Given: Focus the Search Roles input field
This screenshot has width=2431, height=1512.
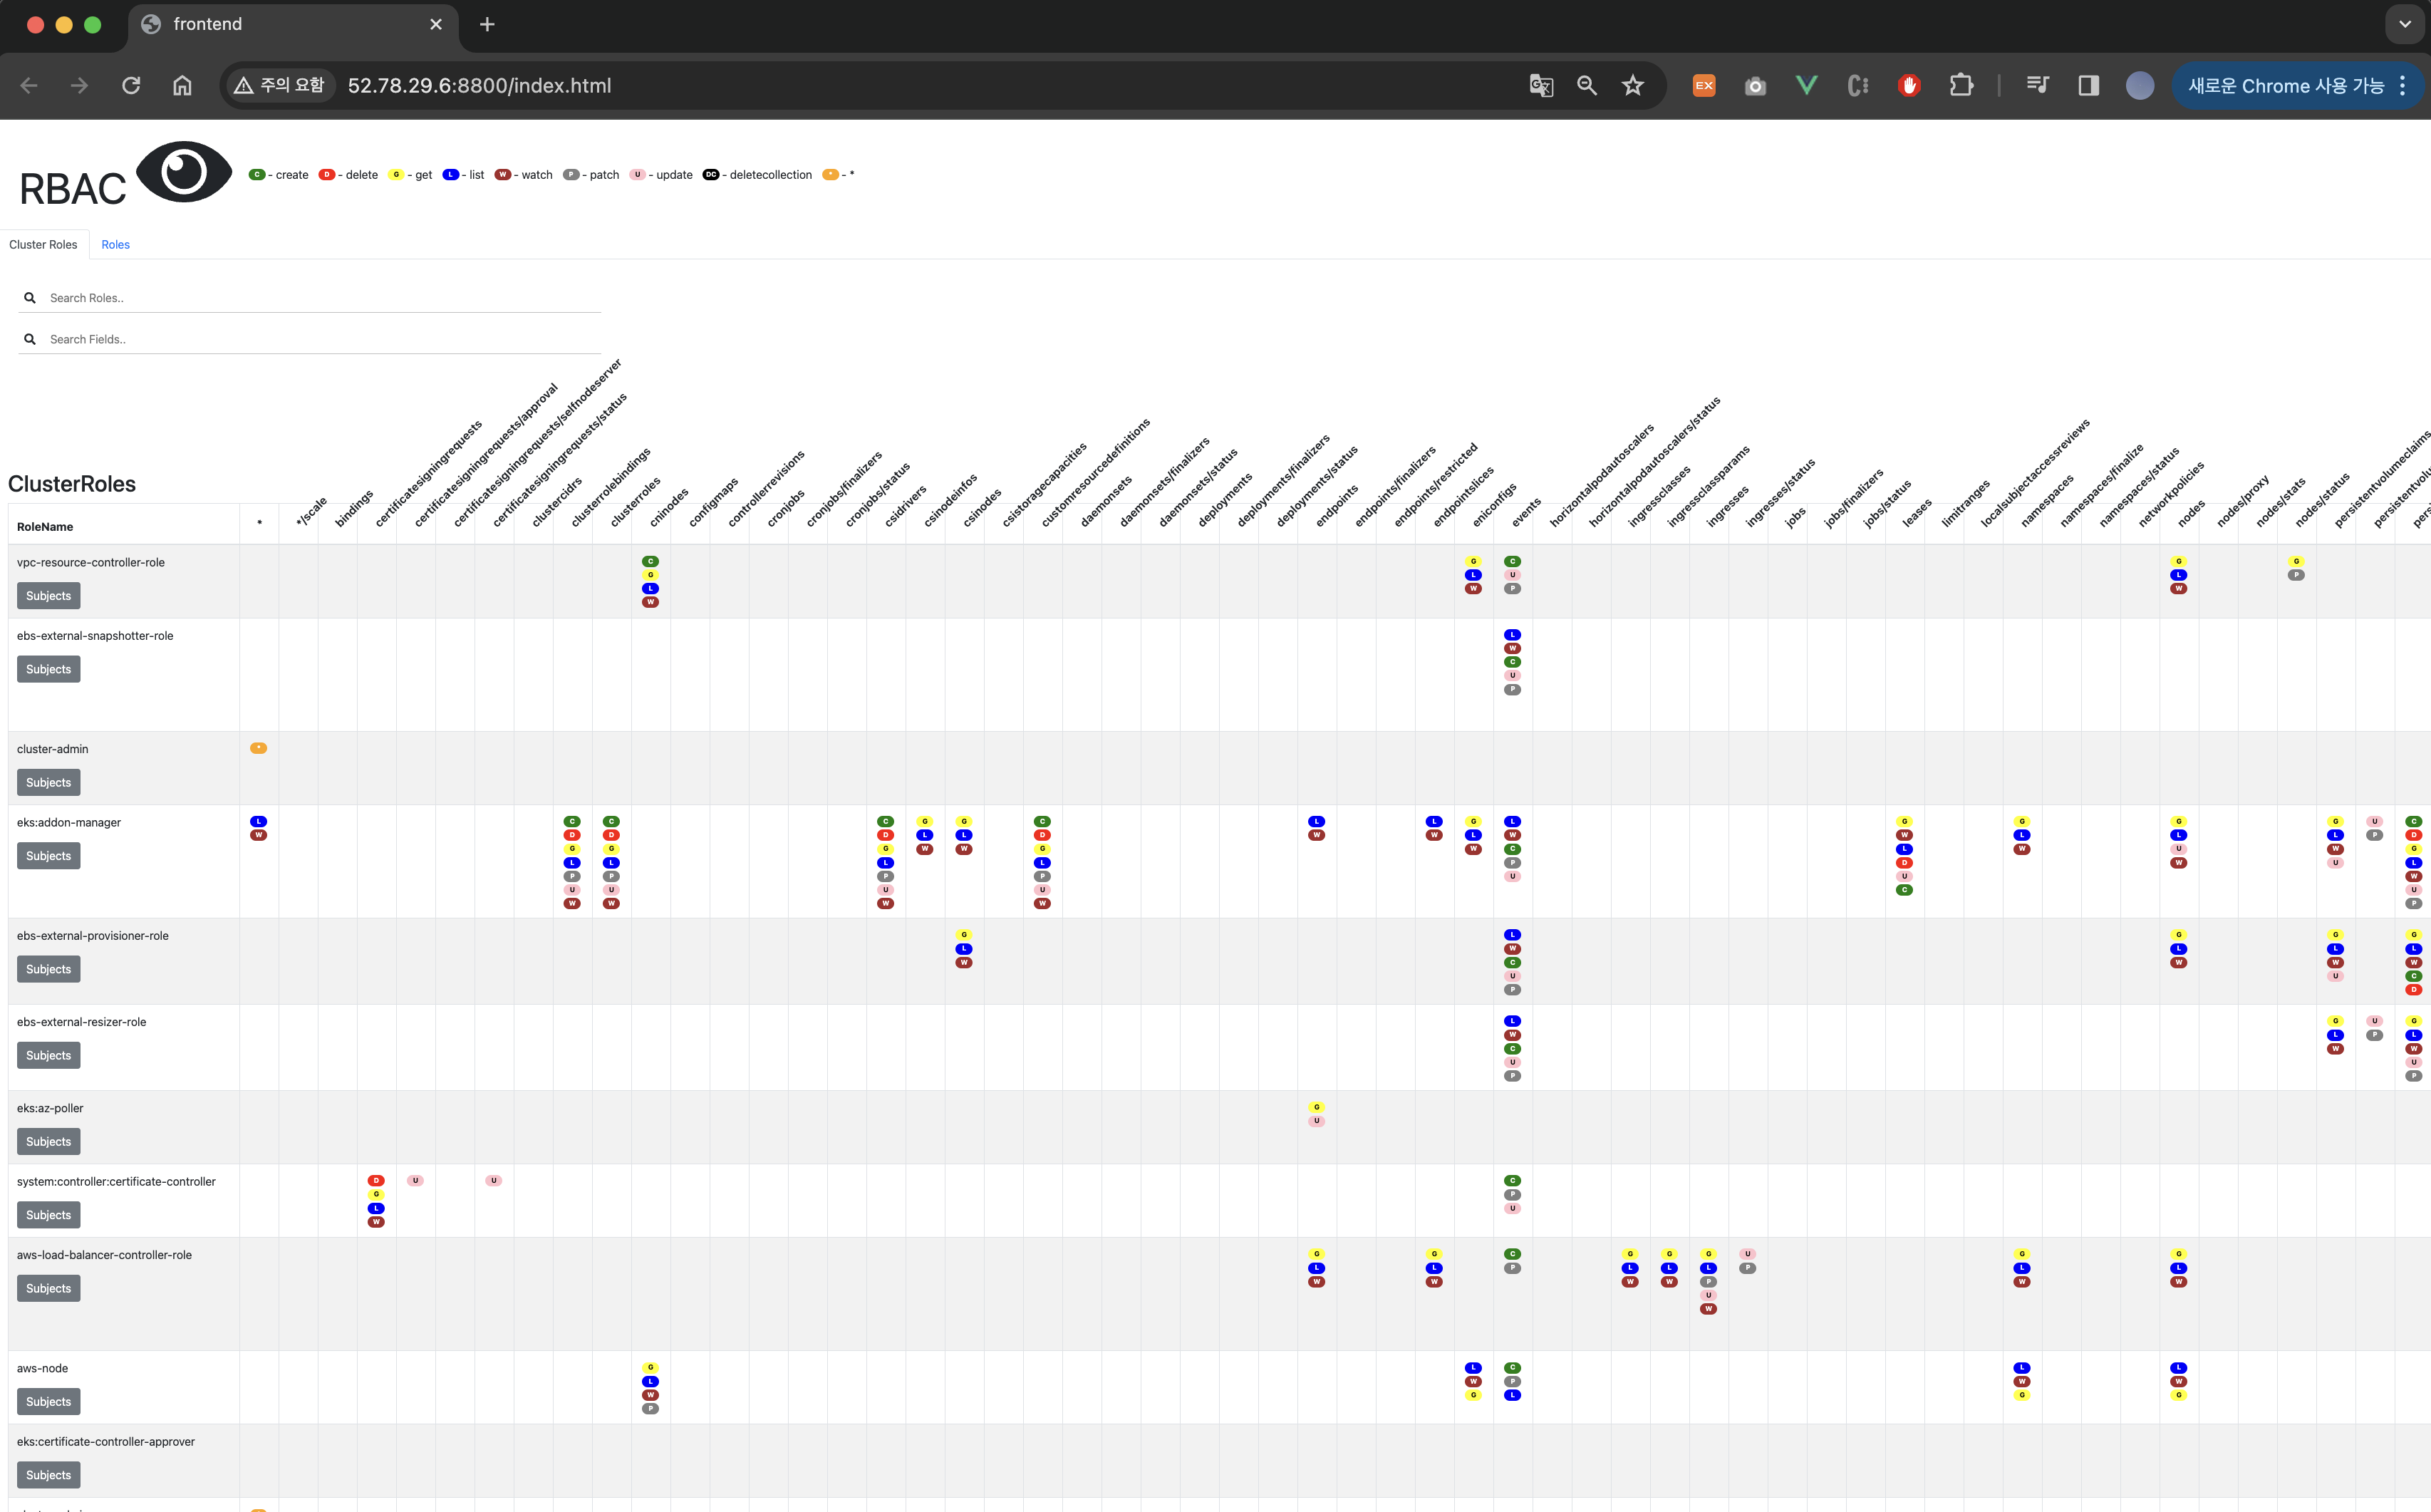Looking at the screenshot, I should point(320,298).
